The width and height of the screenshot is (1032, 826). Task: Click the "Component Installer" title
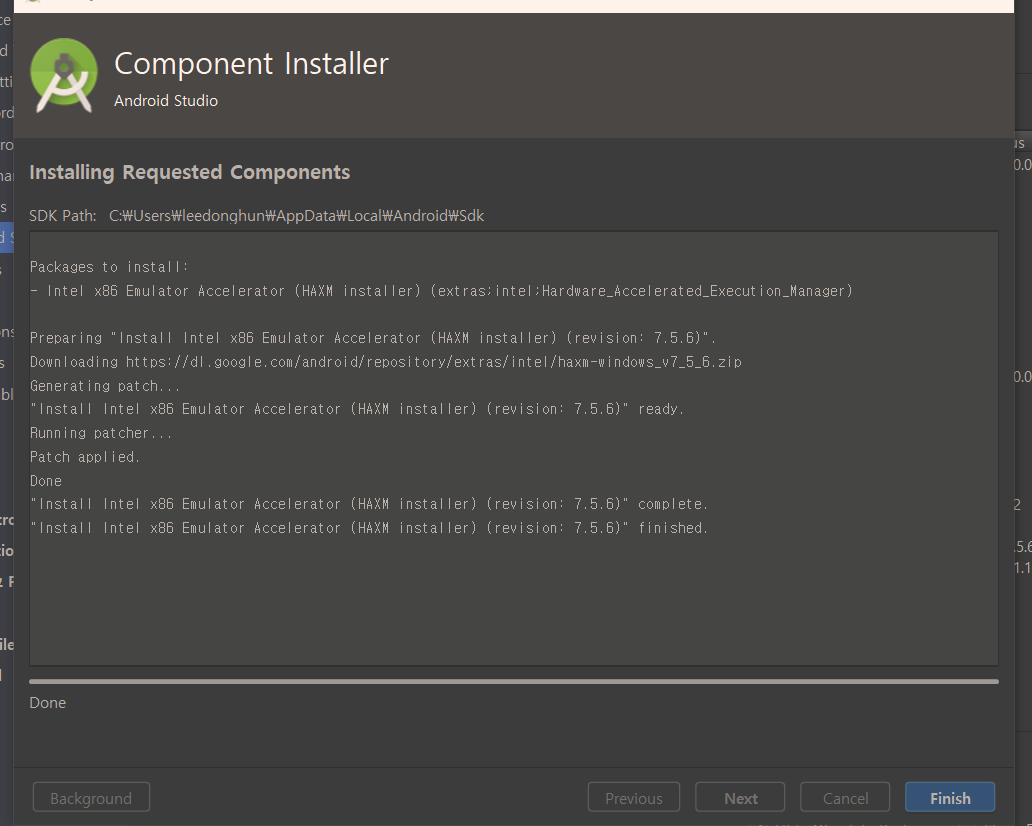251,64
